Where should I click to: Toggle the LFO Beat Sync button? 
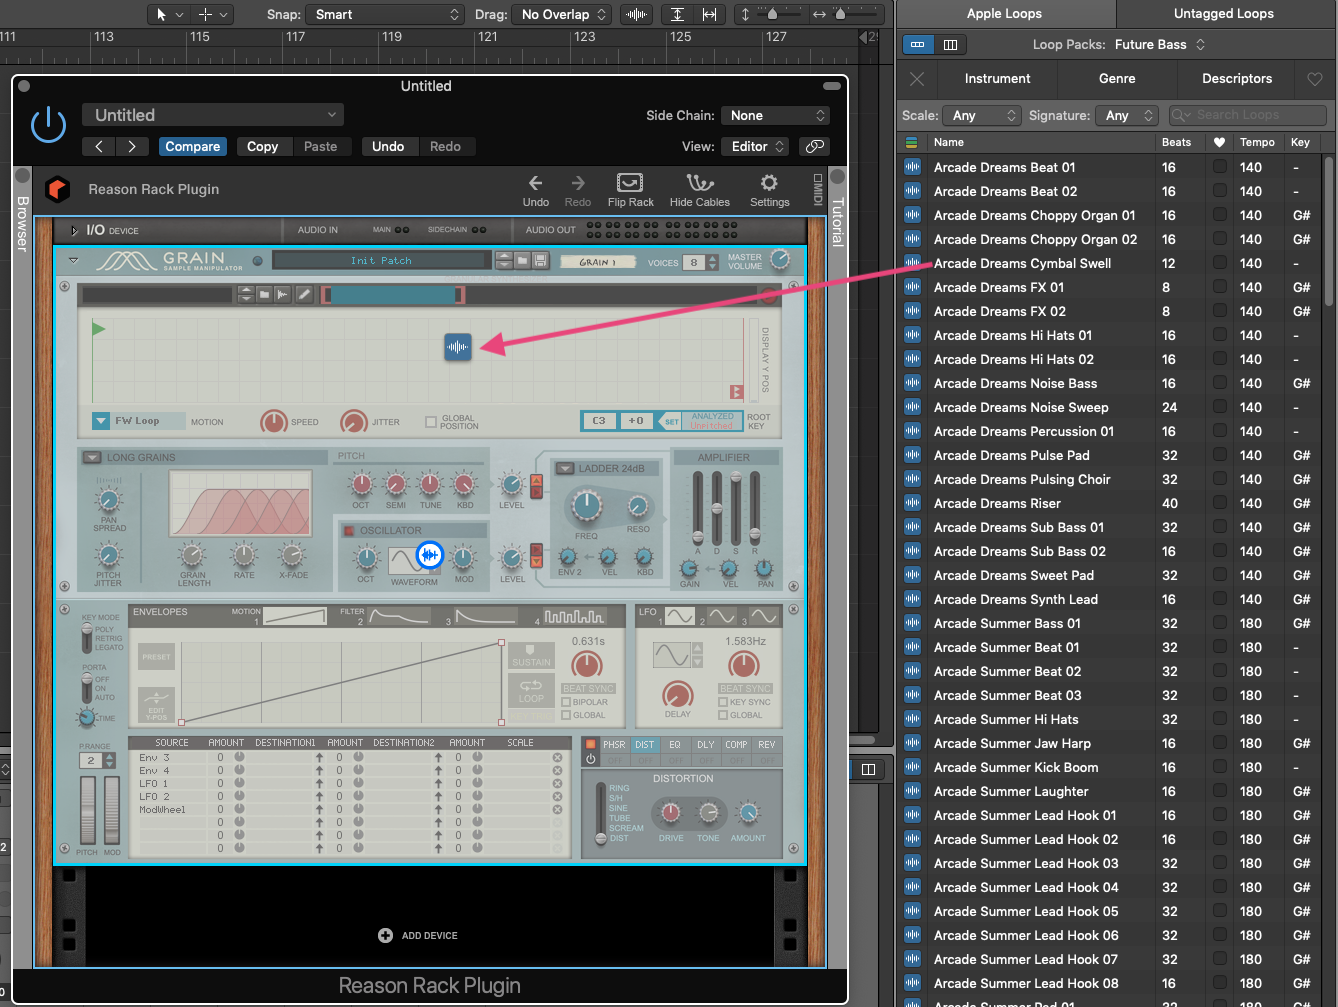tap(745, 689)
